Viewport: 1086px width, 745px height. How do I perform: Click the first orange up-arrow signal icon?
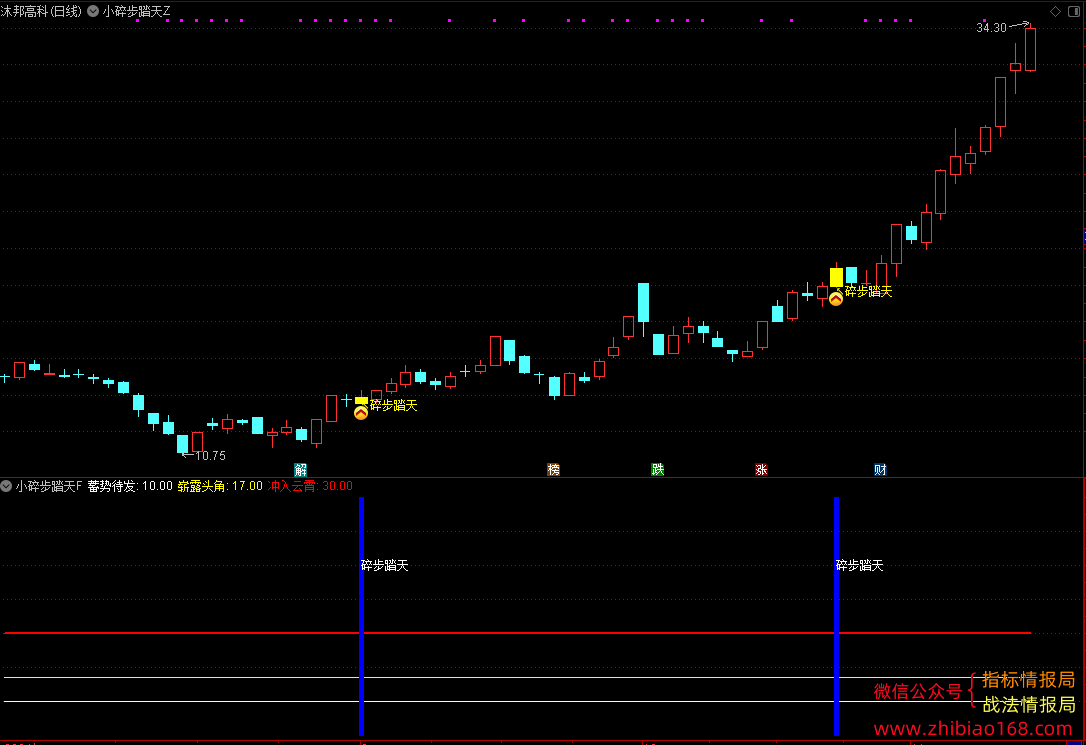tap(361, 413)
